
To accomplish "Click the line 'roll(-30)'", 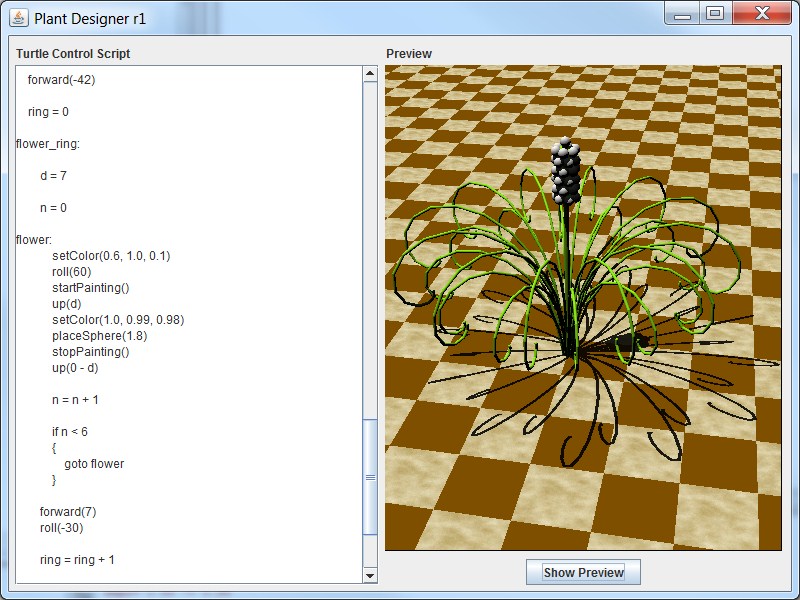I will pos(62,528).
